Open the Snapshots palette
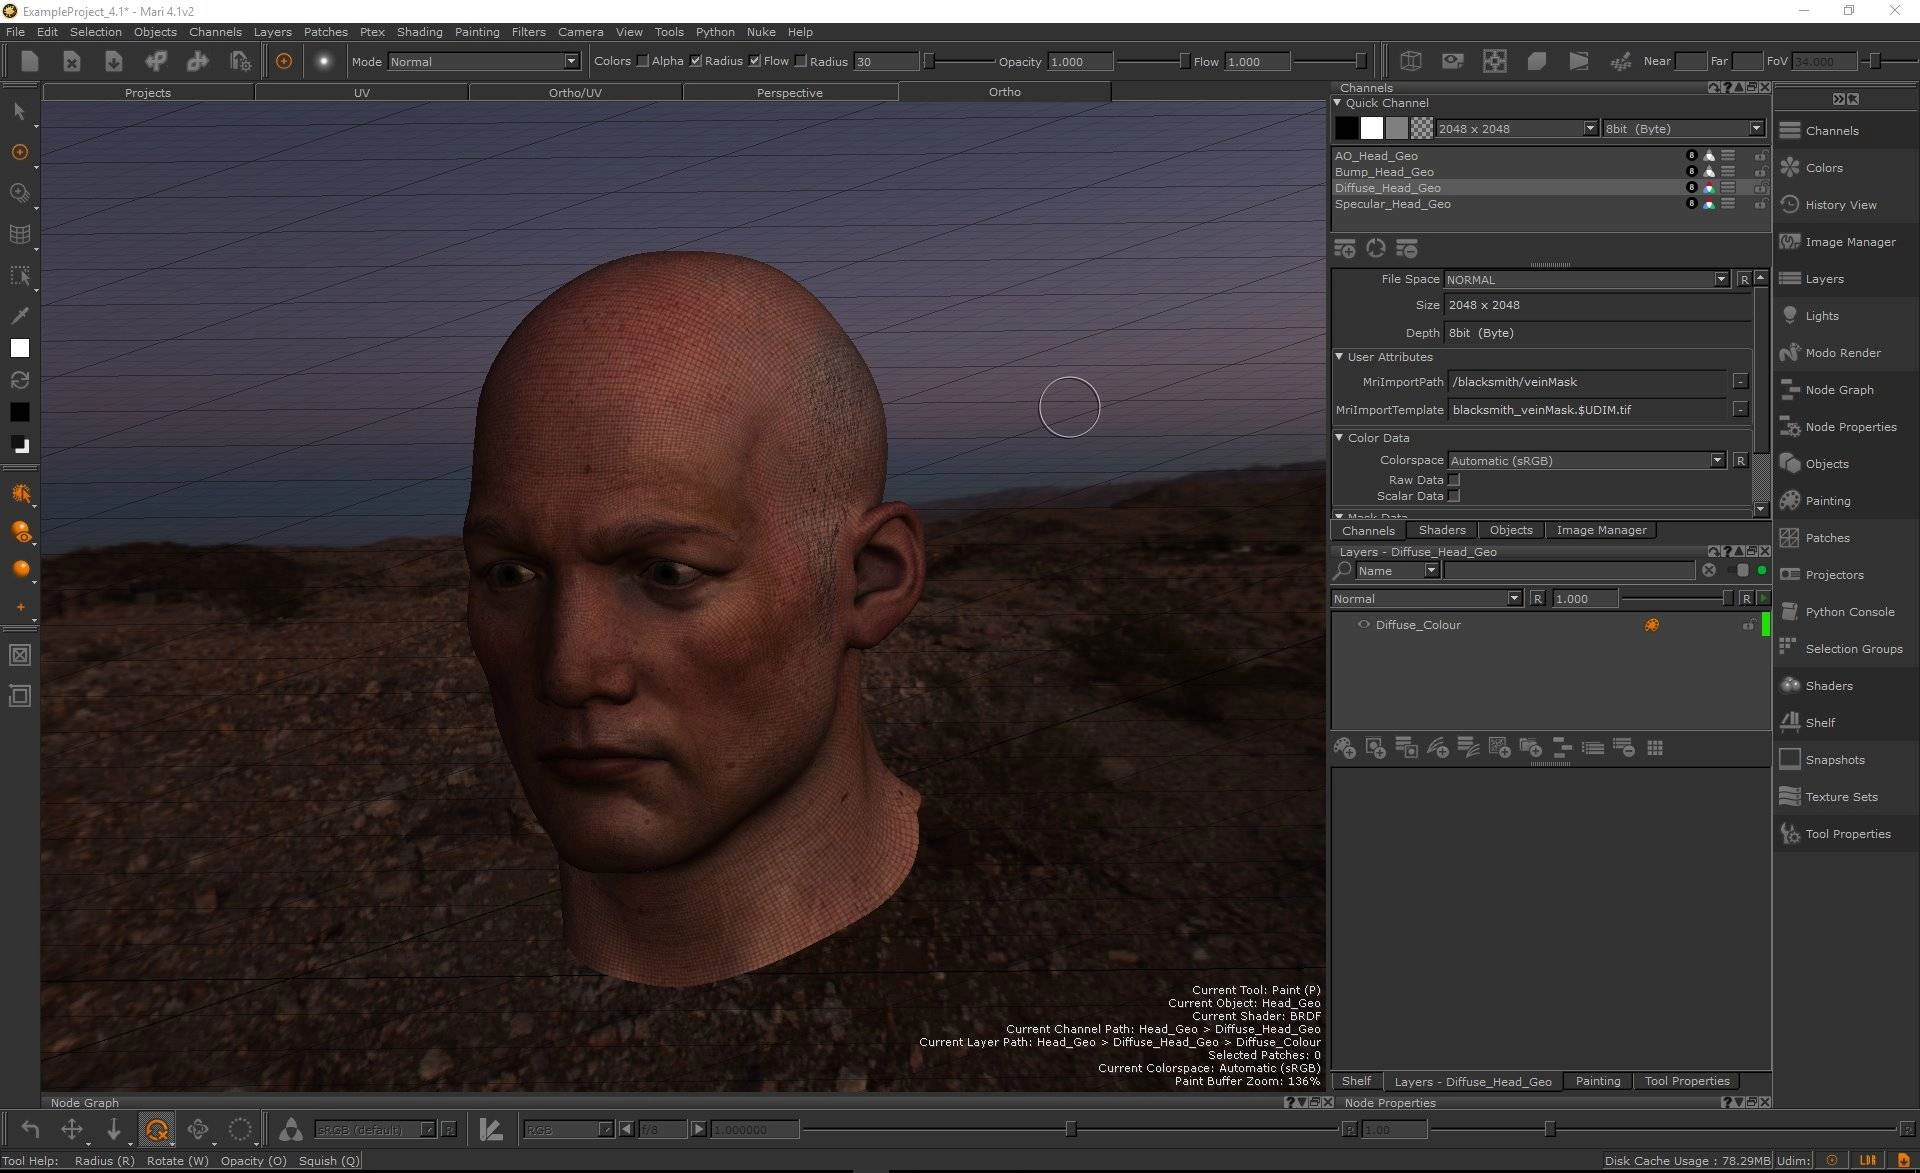Screen dimensions: 1920x1173 1834,760
